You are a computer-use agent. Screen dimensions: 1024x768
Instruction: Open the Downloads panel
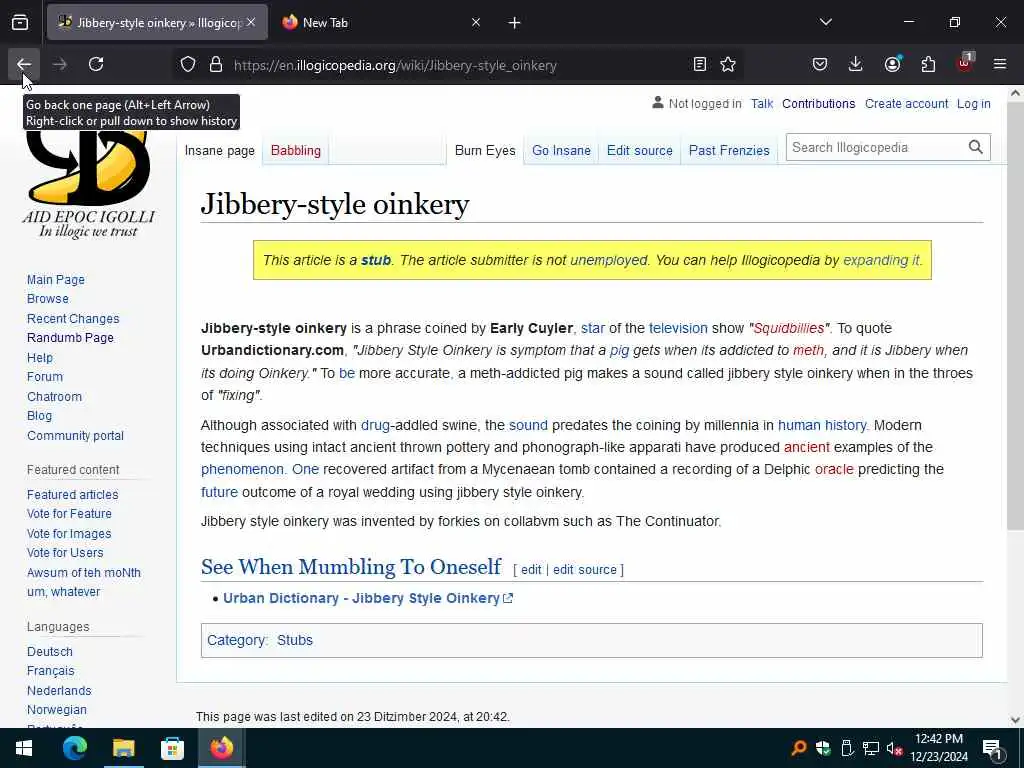click(856, 64)
